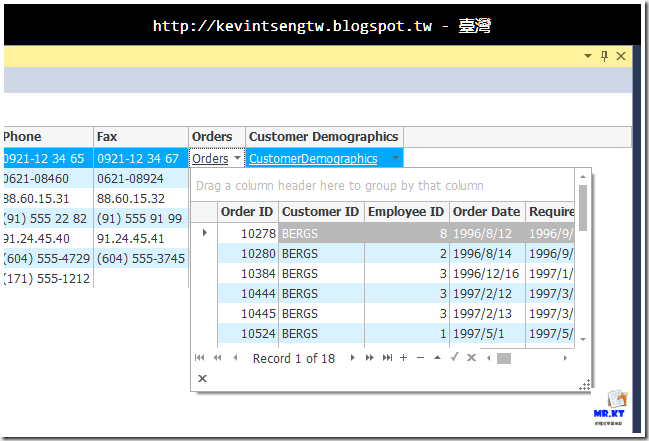Open window position dropdown arrow in yellow bar
The height and width of the screenshot is (441, 649).
pyautogui.click(x=588, y=56)
